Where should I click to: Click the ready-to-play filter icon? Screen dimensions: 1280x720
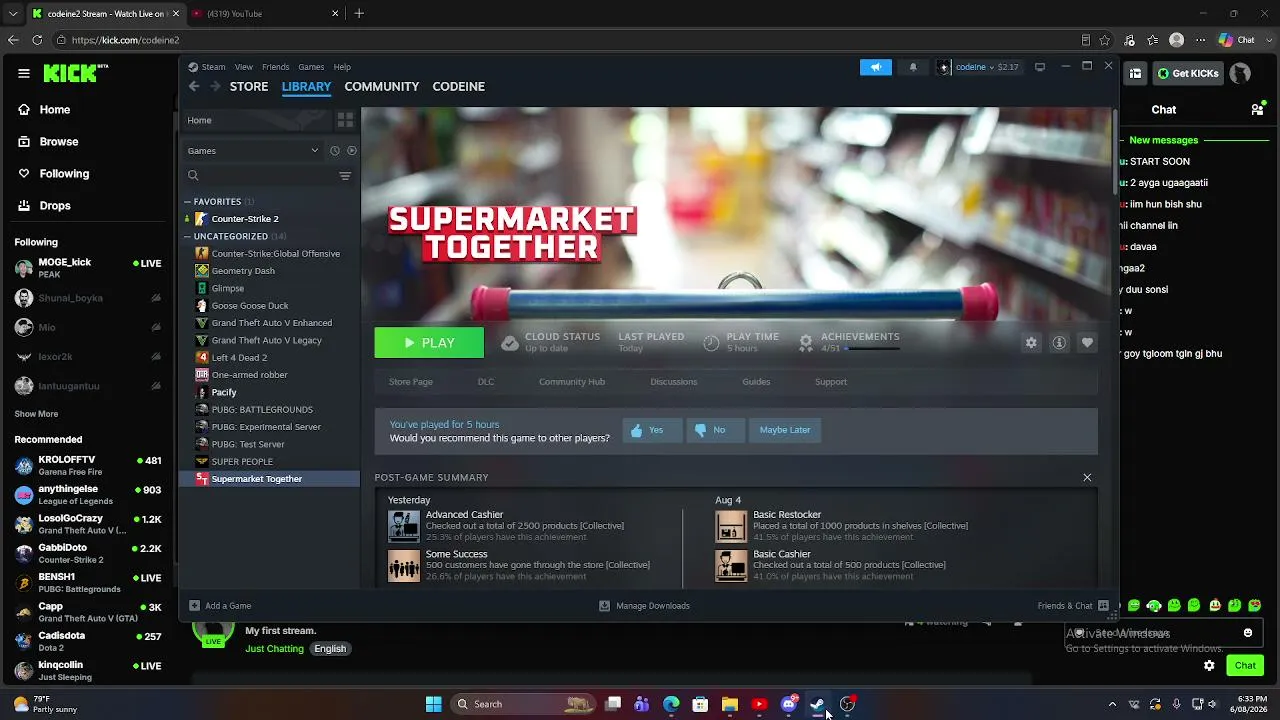[351, 151]
